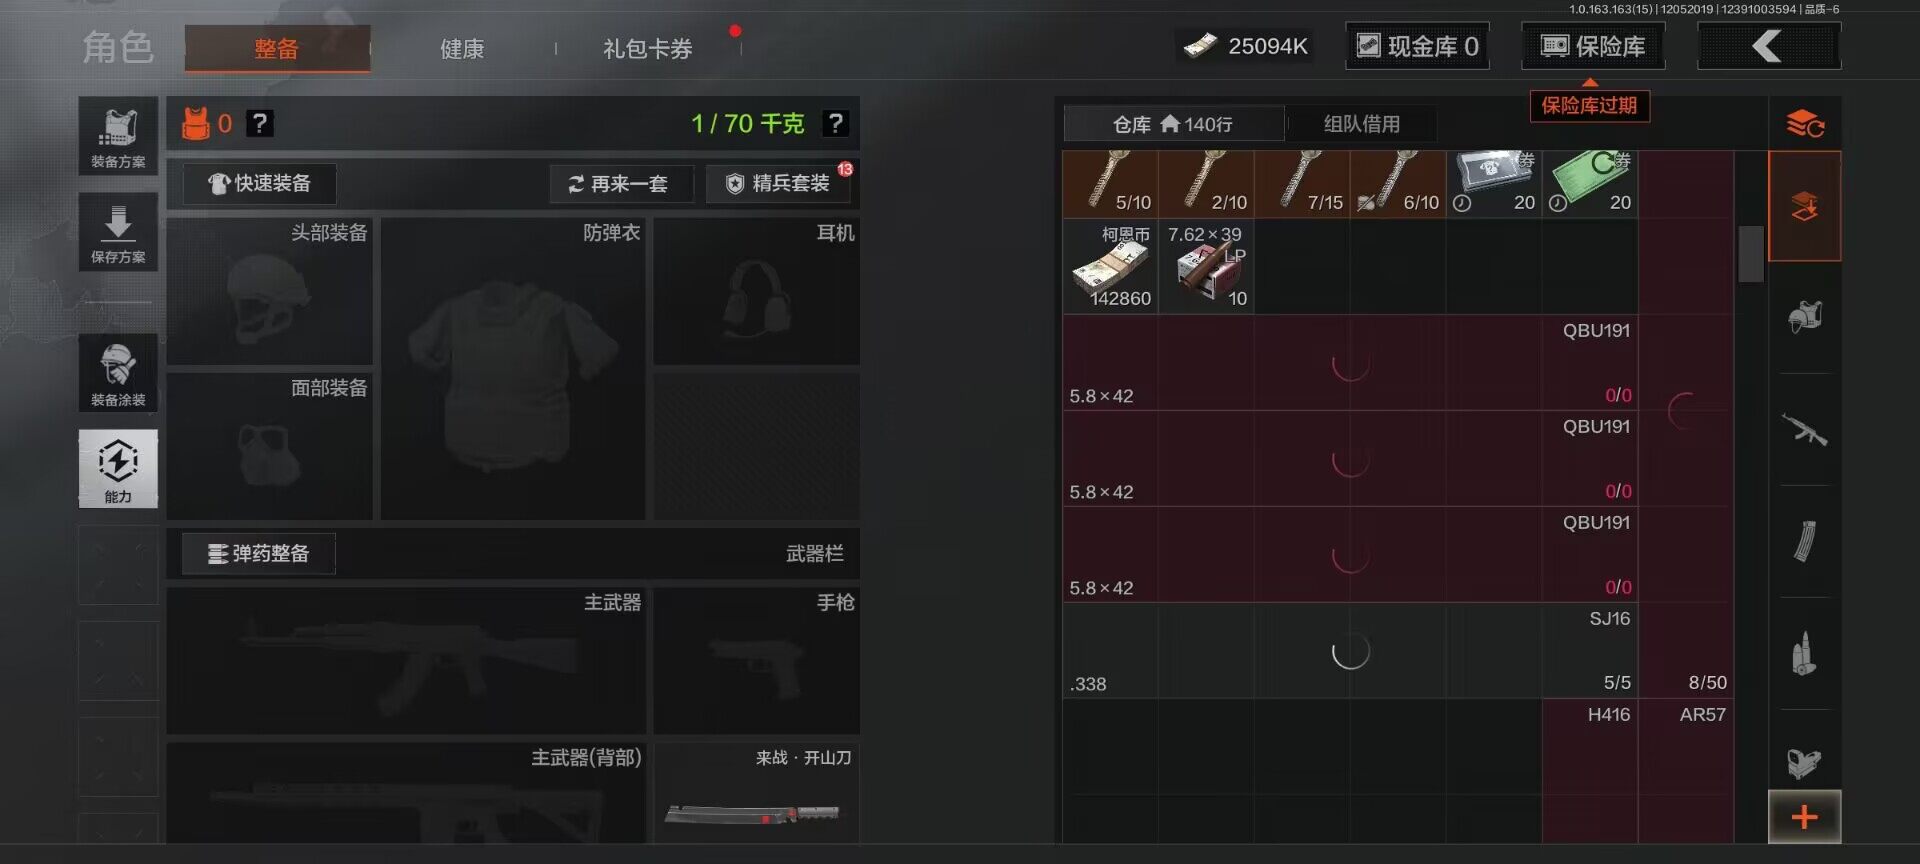This screenshot has height=864, width=1920.
Task: Open the 保险库 button
Action: click(1593, 46)
